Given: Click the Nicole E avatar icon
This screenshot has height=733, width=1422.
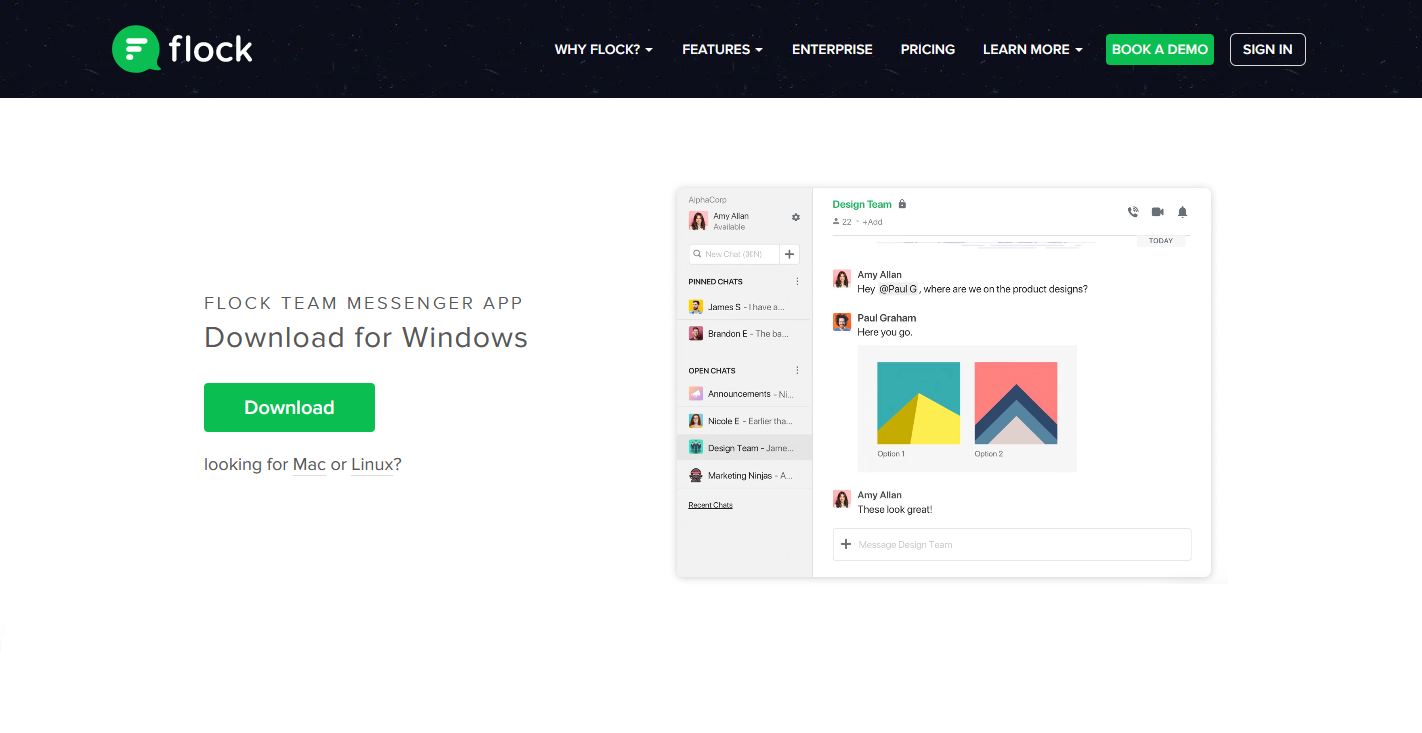Looking at the screenshot, I should (696, 421).
